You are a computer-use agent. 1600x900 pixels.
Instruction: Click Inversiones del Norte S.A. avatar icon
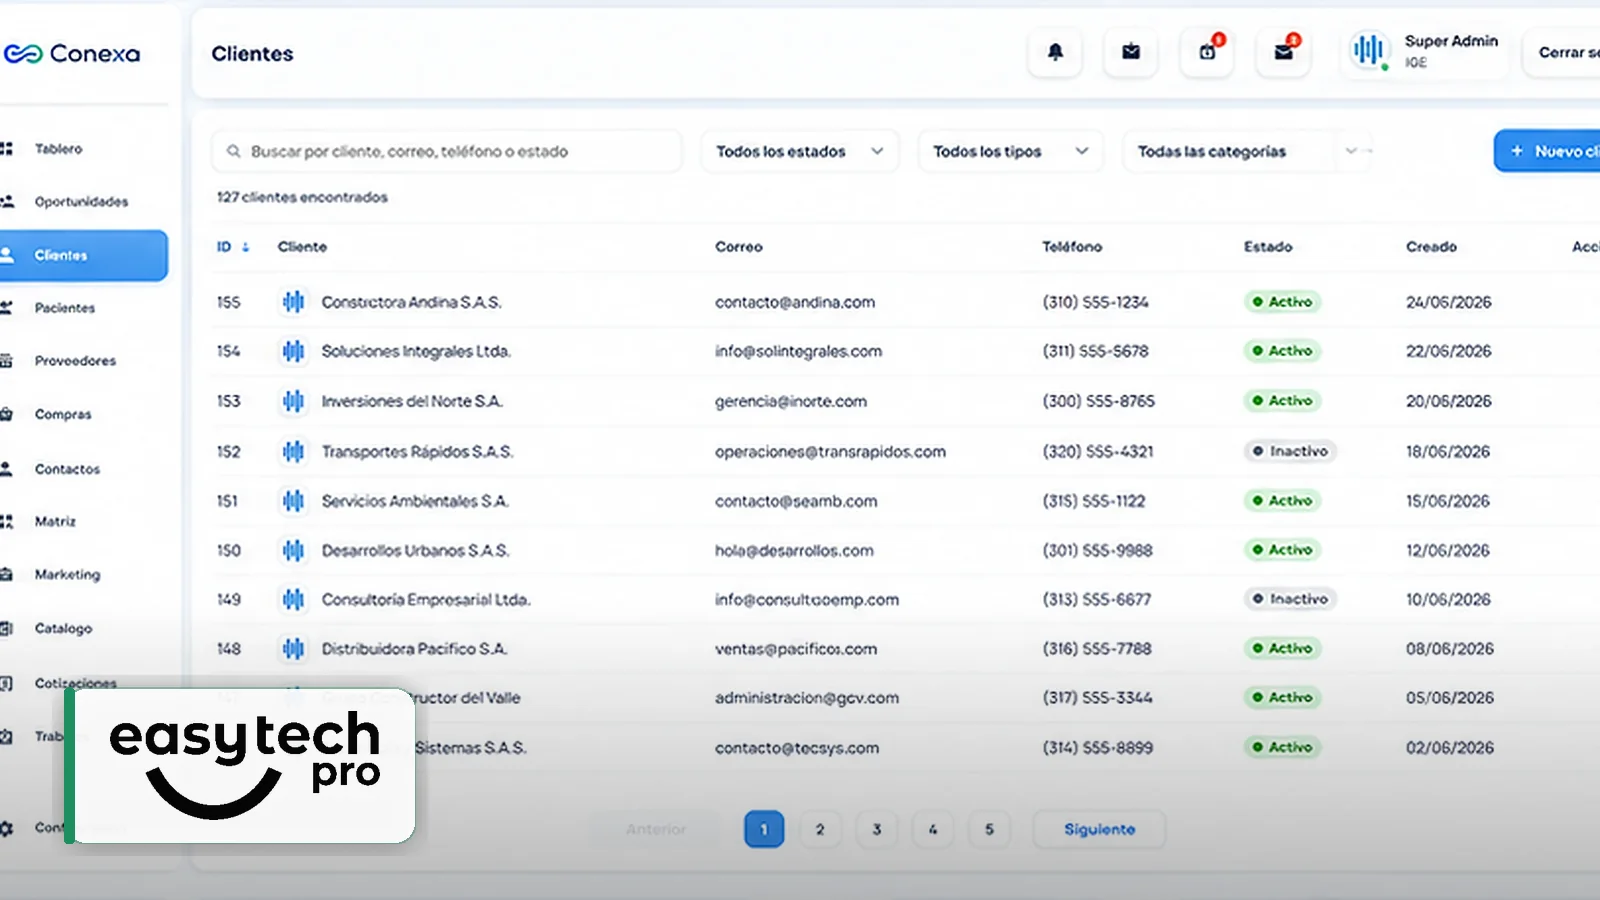[x=293, y=401]
